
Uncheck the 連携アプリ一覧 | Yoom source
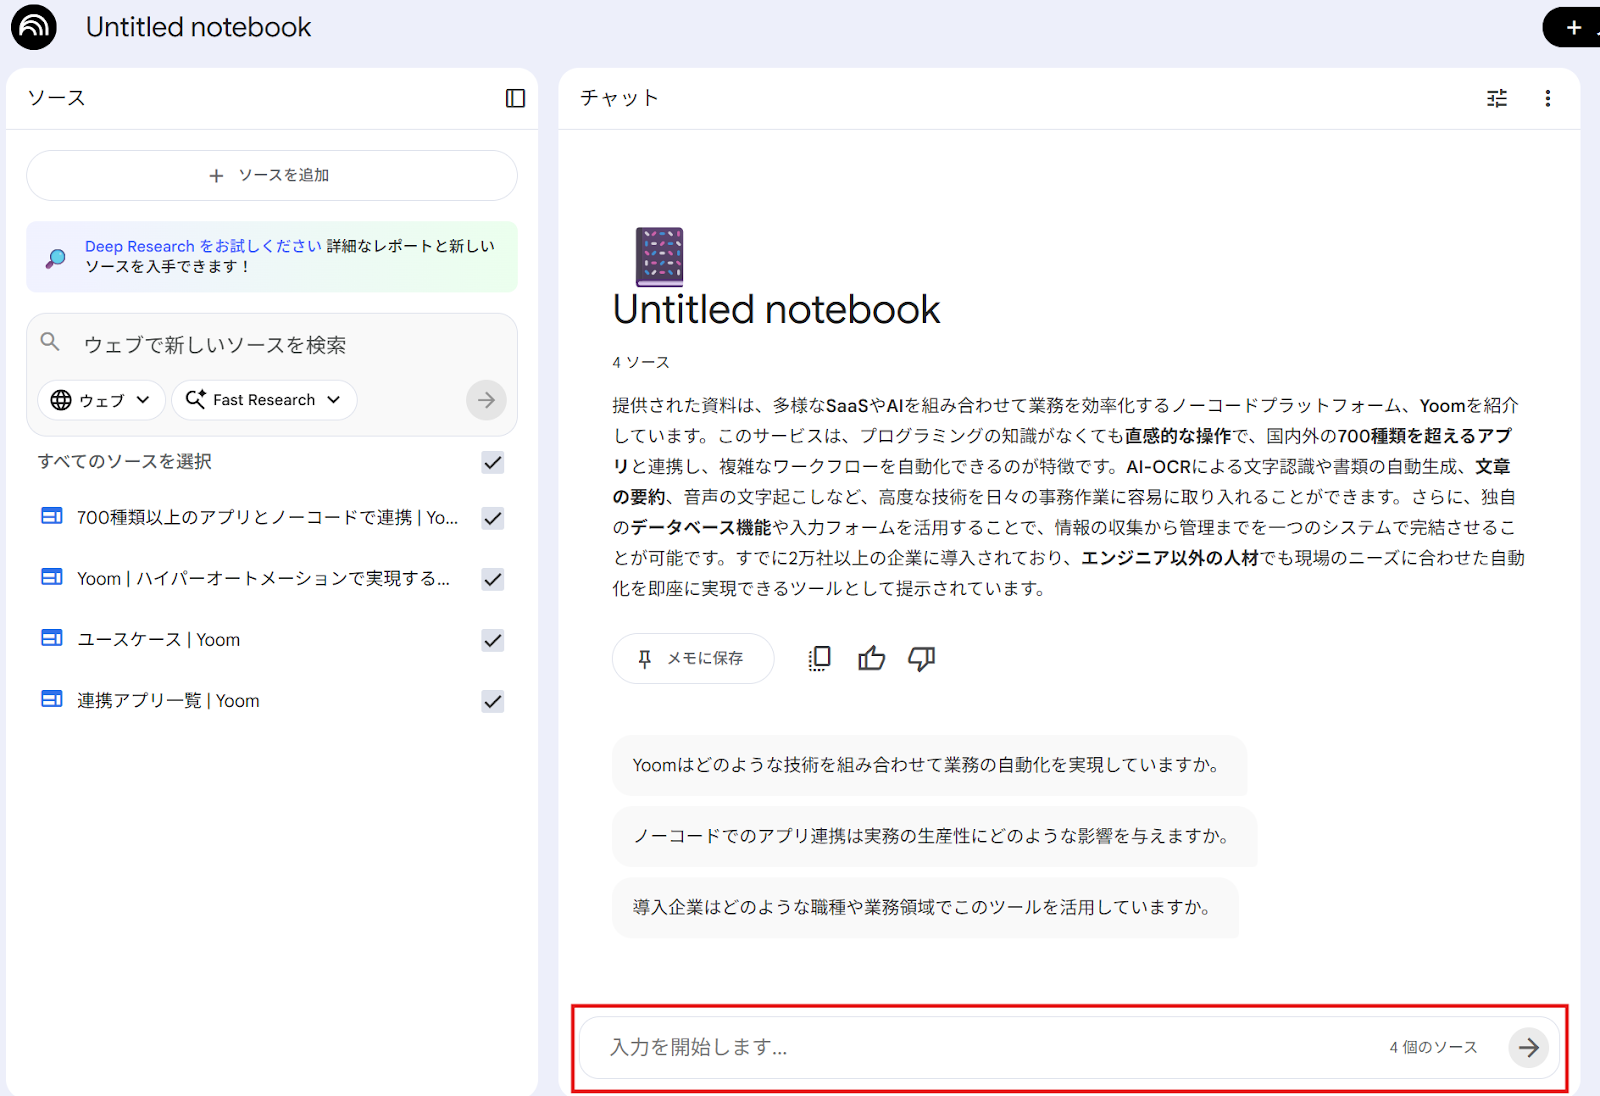pyautogui.click(x=492, y=701)
